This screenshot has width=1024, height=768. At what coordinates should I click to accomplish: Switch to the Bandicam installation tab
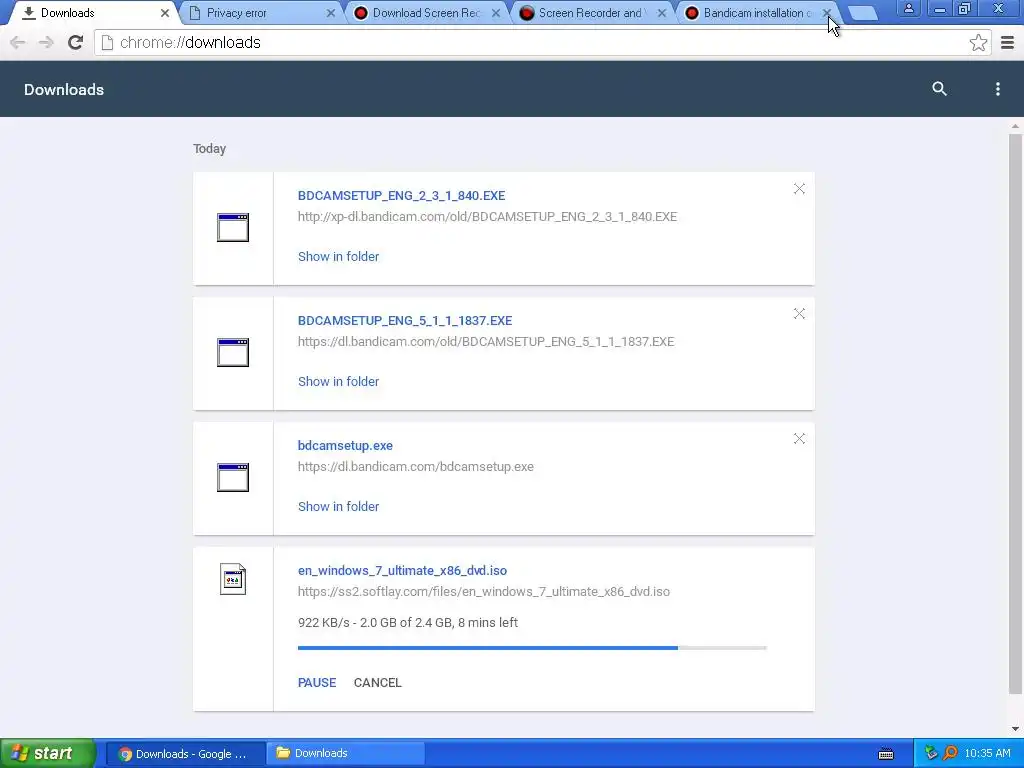[x=756, y=13]
